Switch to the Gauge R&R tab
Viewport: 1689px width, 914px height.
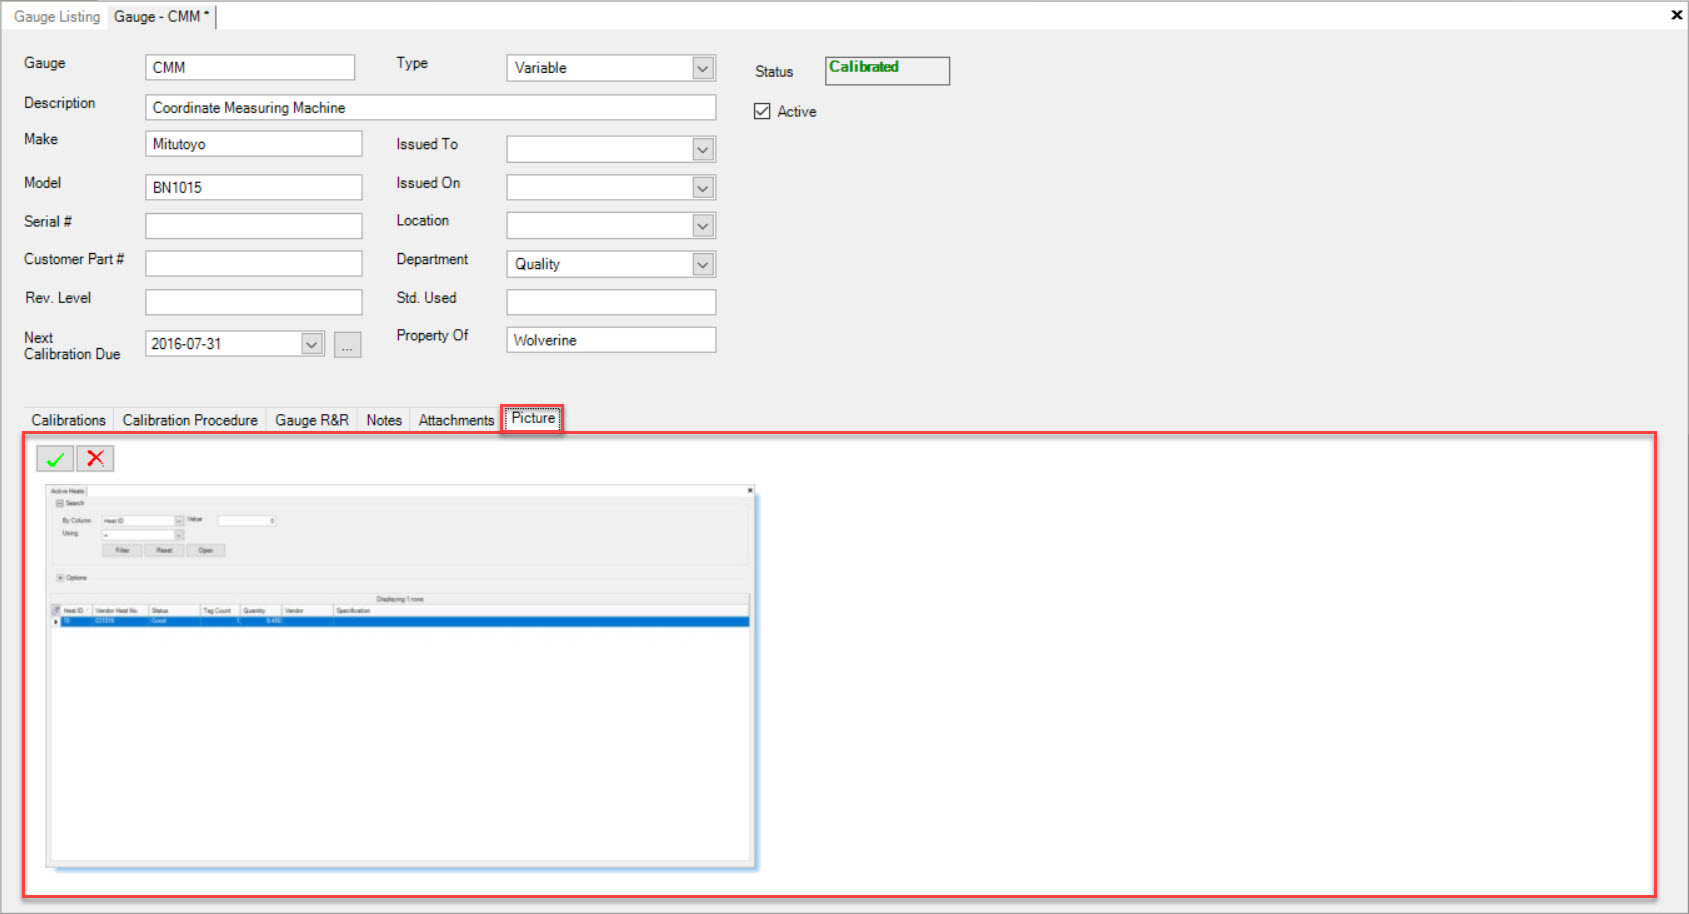pyautogui.click(x=312, y=420)
